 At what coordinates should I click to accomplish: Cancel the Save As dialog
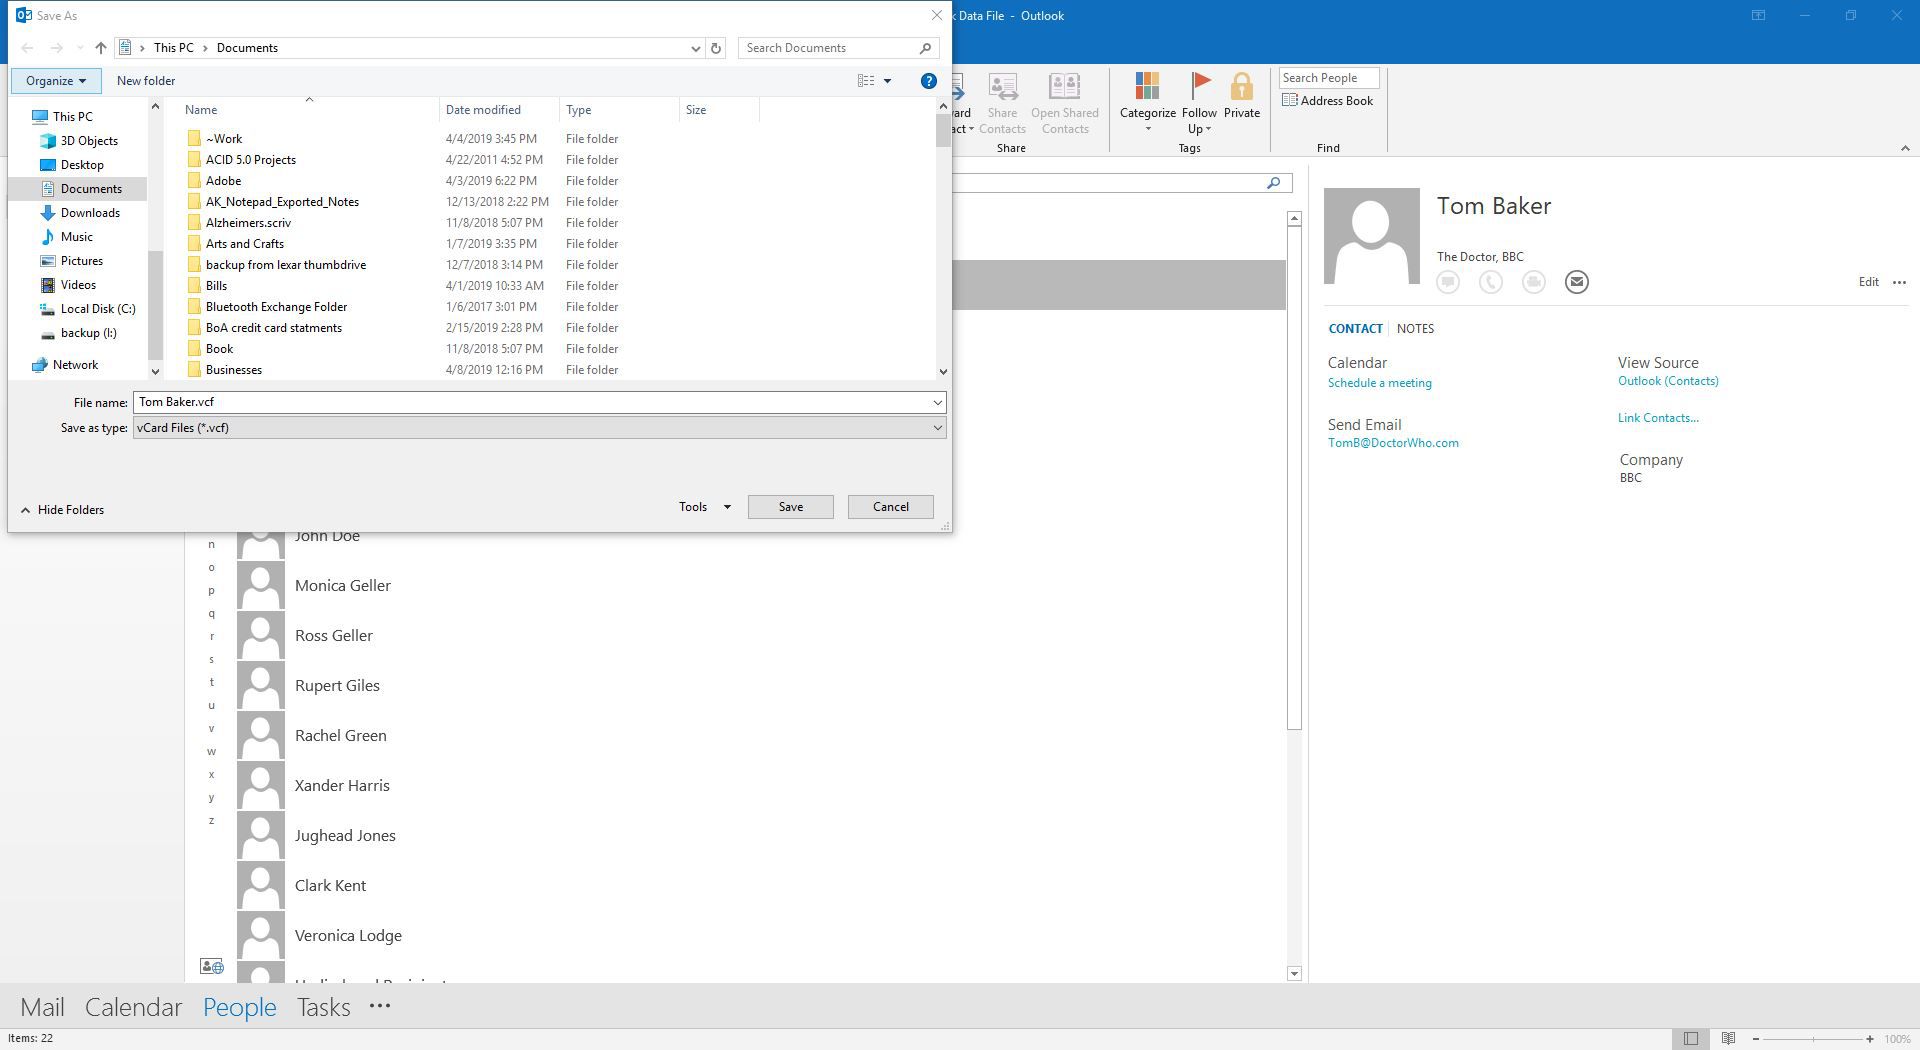point(890,507)
